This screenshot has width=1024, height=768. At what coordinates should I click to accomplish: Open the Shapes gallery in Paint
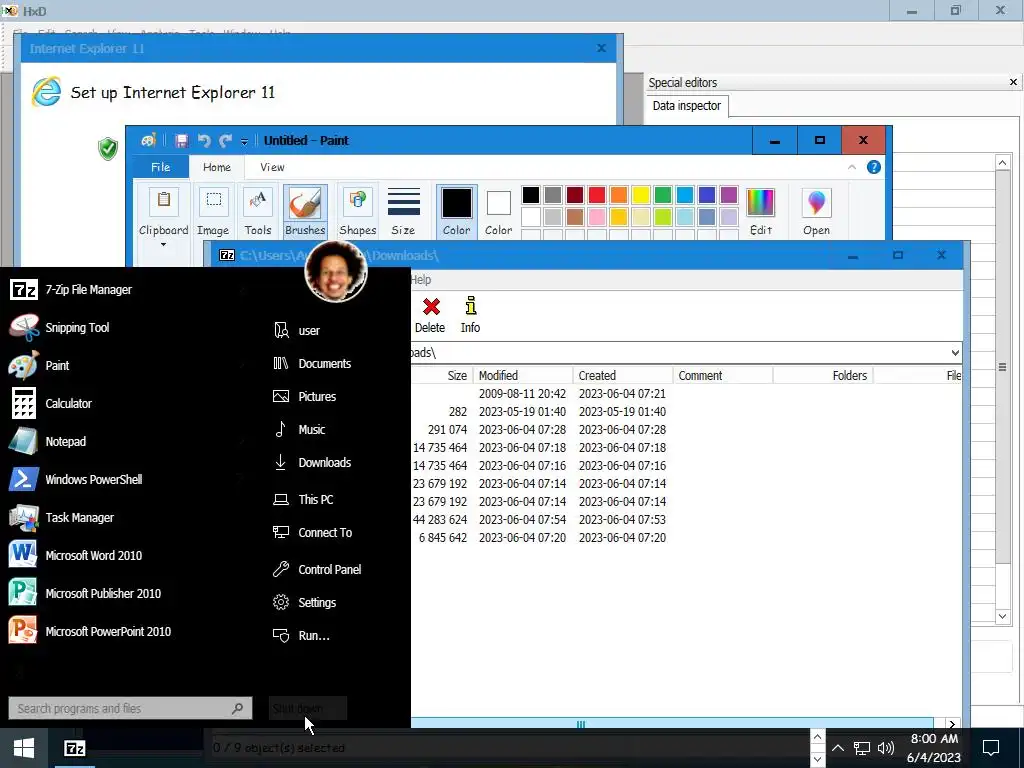point(357,212)
